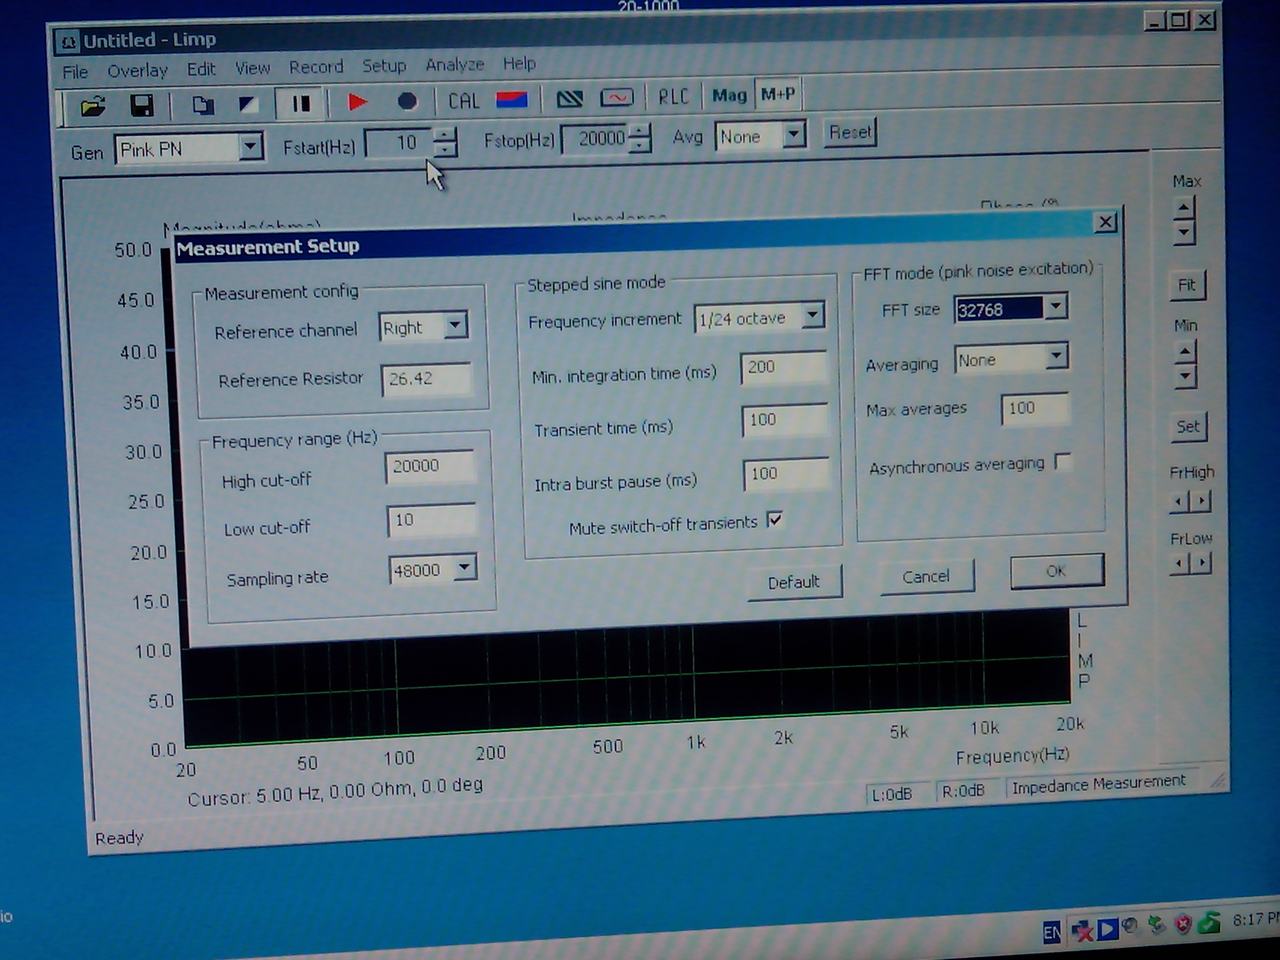1280x960 pixels.
Task: Click the RLC toolbar button
Action: [673, 96]
